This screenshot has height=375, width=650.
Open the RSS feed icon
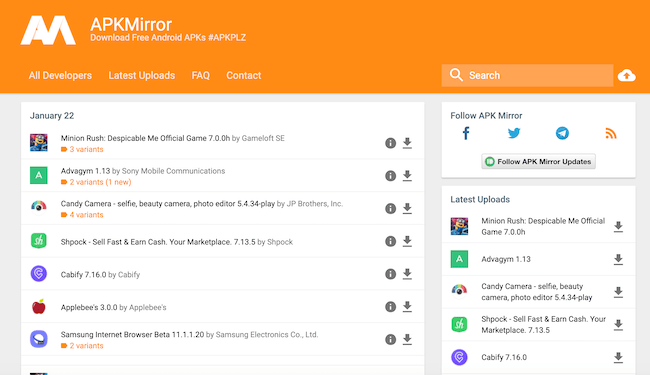pos(611,133)
